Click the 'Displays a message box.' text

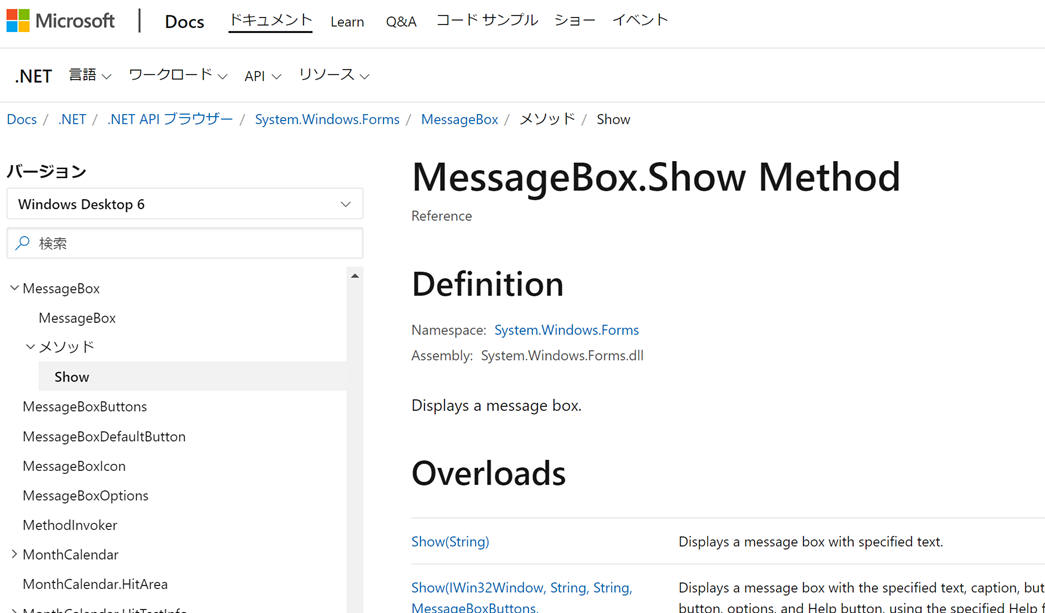point(497,405)
